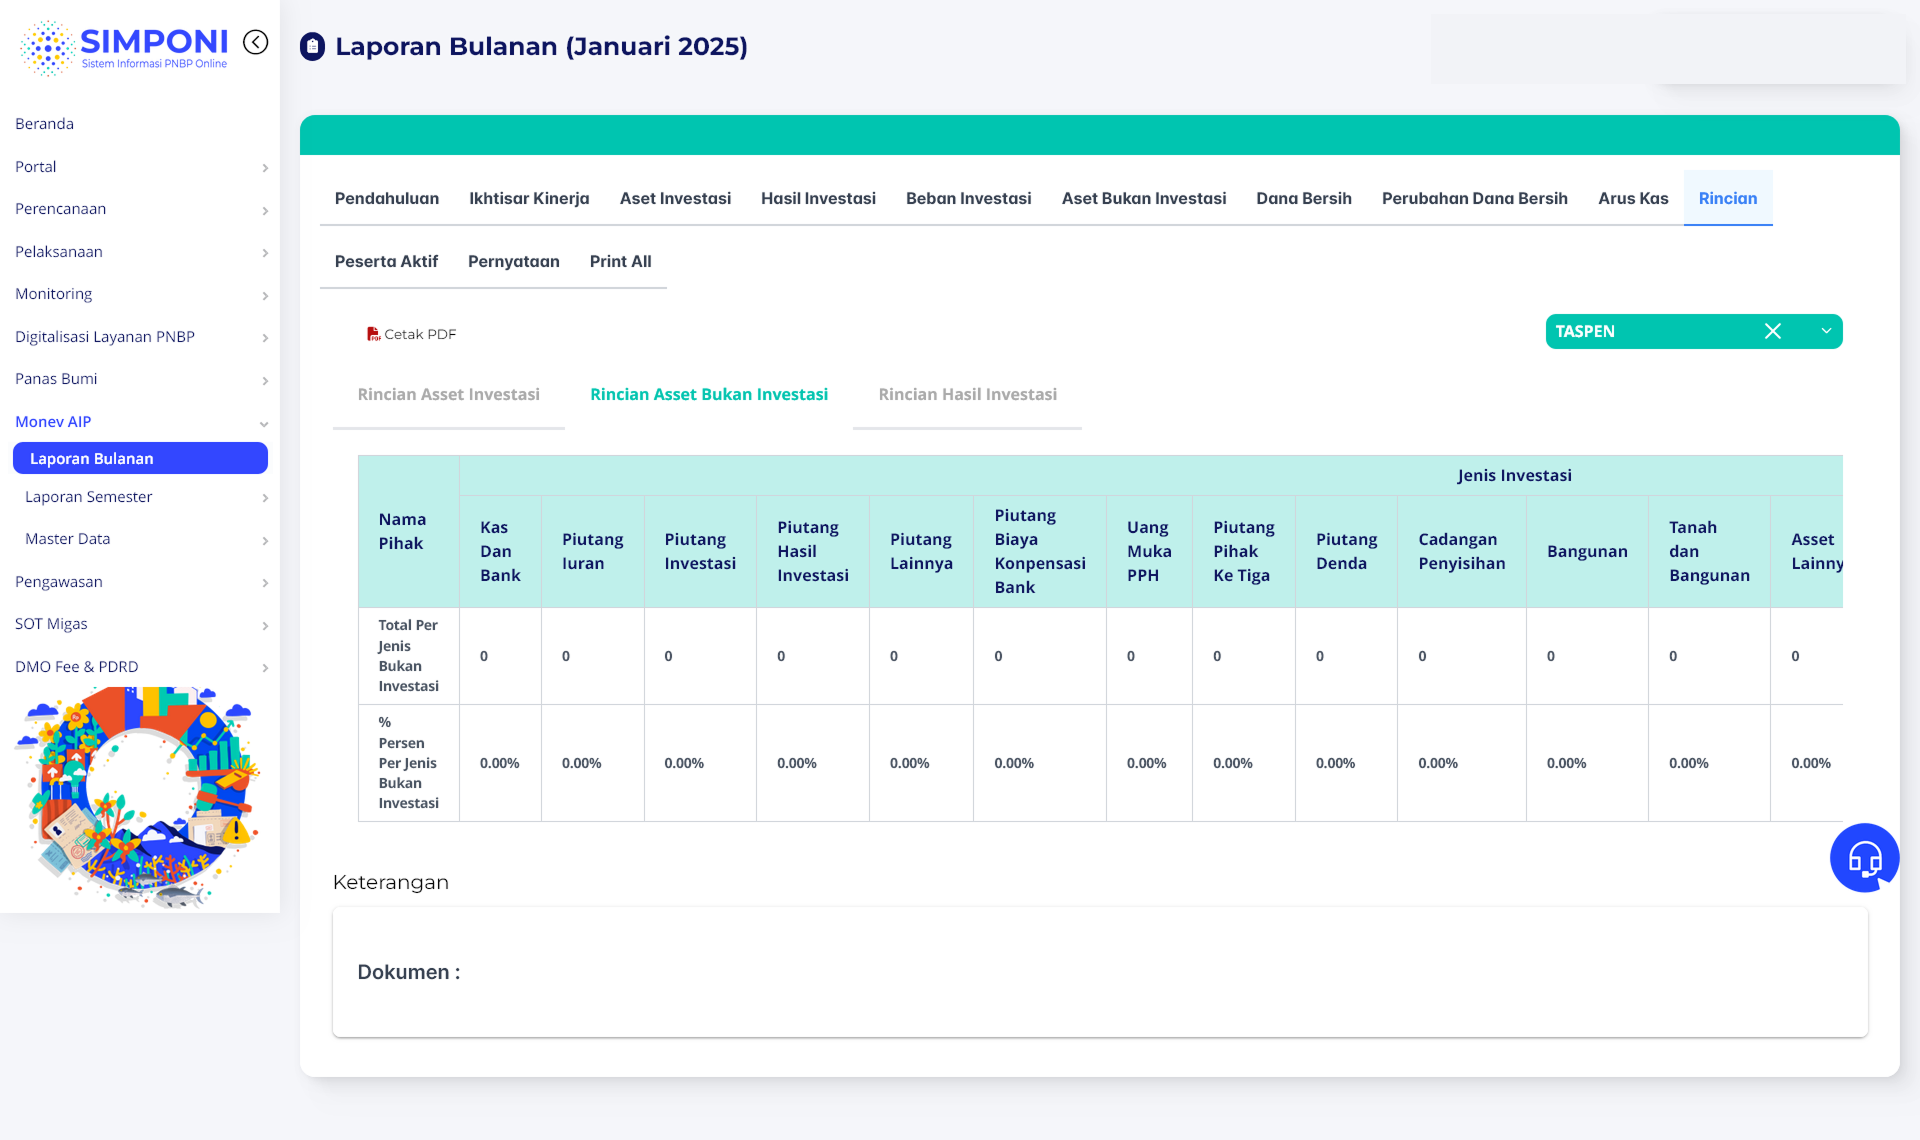Click the Kas Dan Bank column header

point(501,551)
